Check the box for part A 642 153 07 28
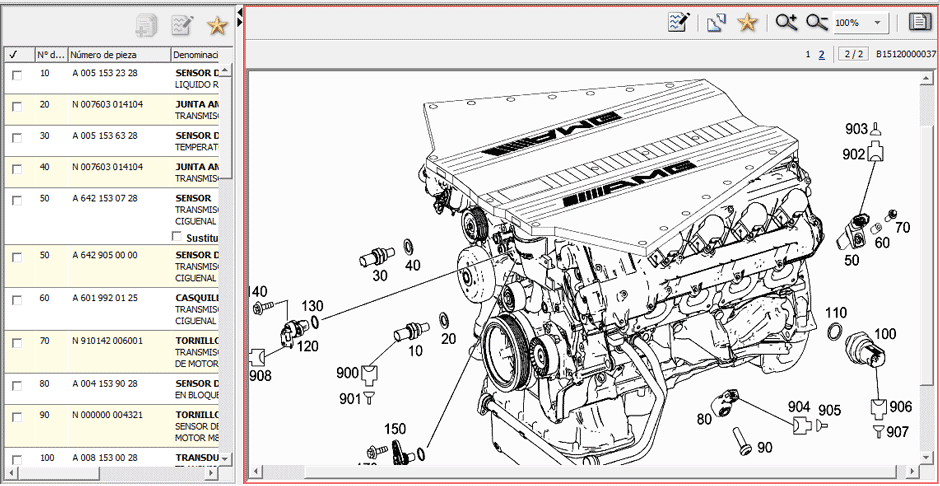The image size is (940, 486). point(17,200)
